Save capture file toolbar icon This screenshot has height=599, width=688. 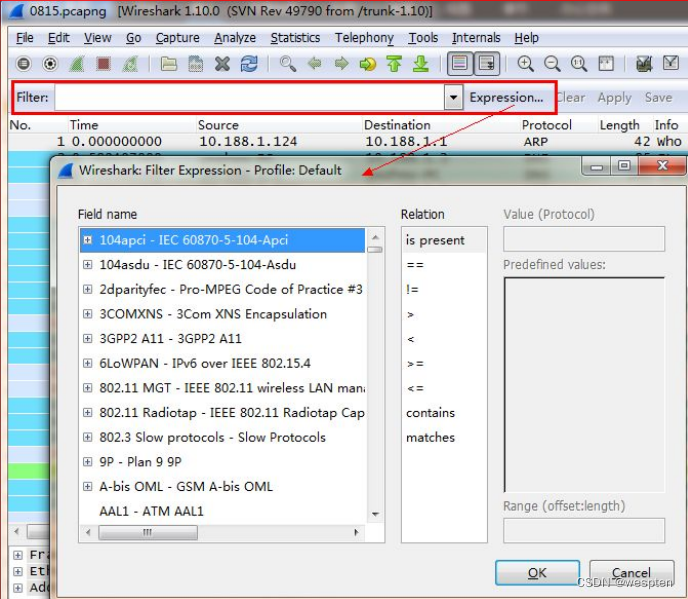195,64
